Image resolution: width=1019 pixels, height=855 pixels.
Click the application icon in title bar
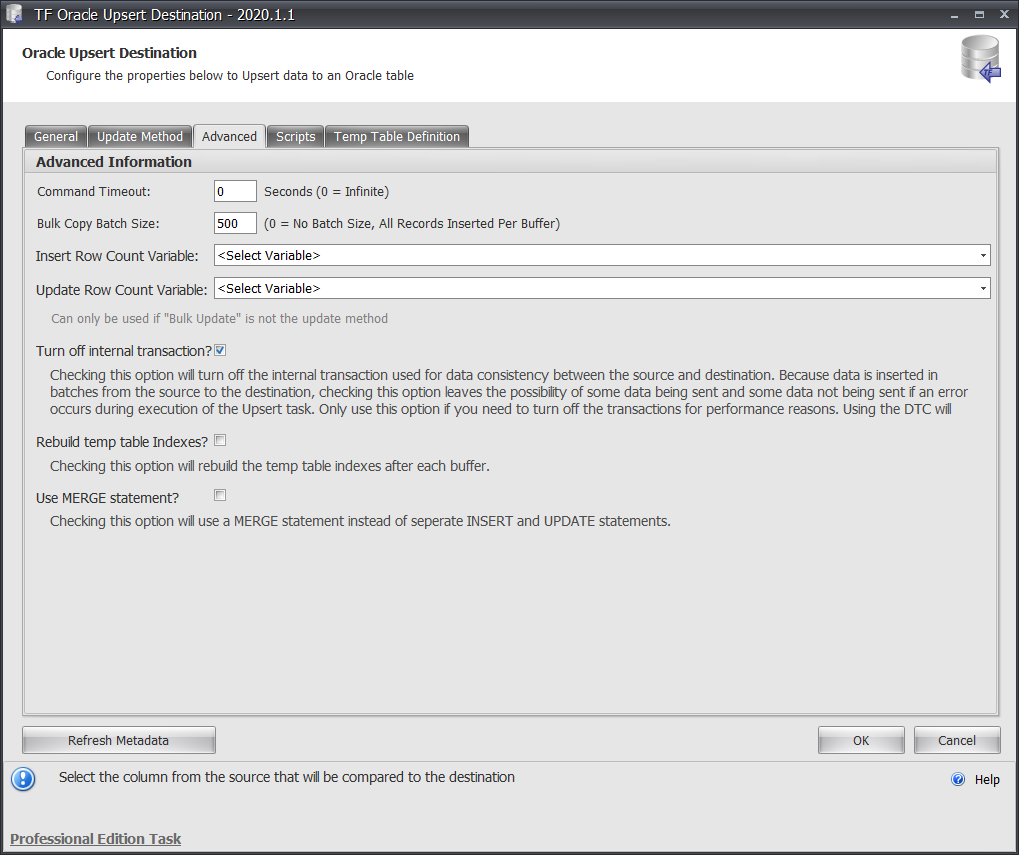click(13, 14)
